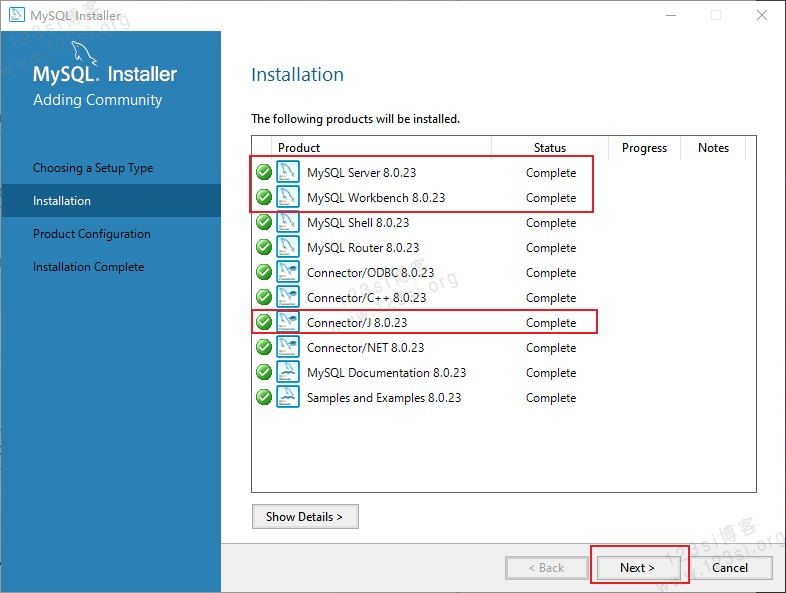Click the Status column header
This screenshot has width=786, height=593.
(x=549, y=147)
